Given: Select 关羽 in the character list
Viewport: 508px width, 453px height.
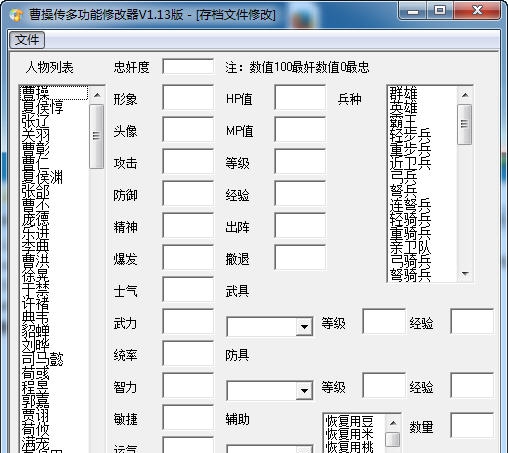Looking at the screenshot, I should coord(54,135).
